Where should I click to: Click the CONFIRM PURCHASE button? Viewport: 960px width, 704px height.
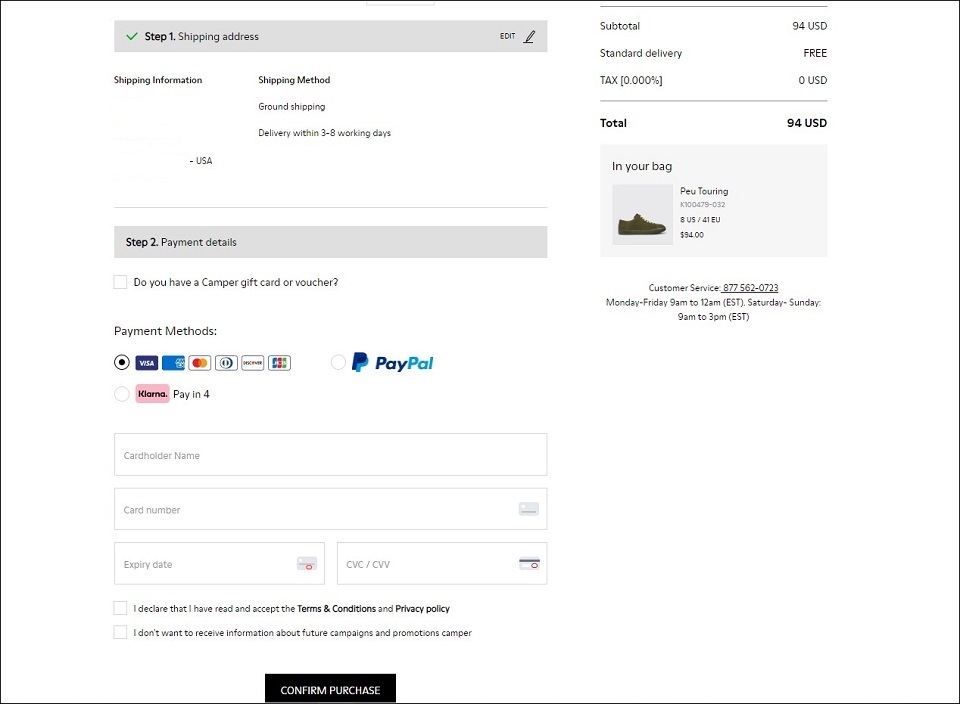331,689
